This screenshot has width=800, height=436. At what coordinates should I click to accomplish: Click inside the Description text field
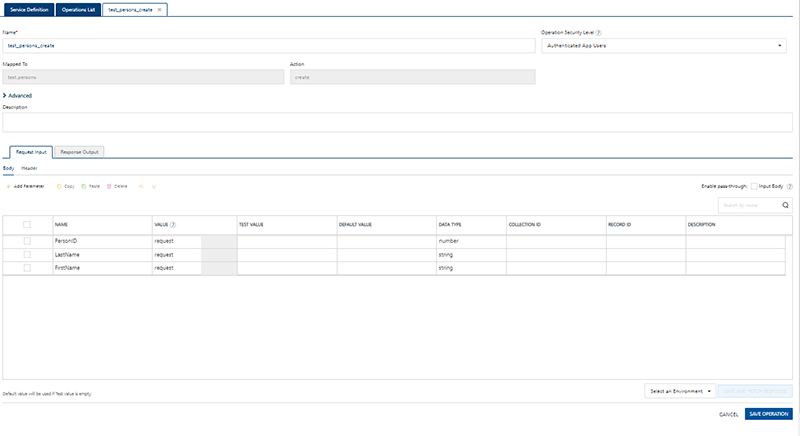click(x=398, y=122)
